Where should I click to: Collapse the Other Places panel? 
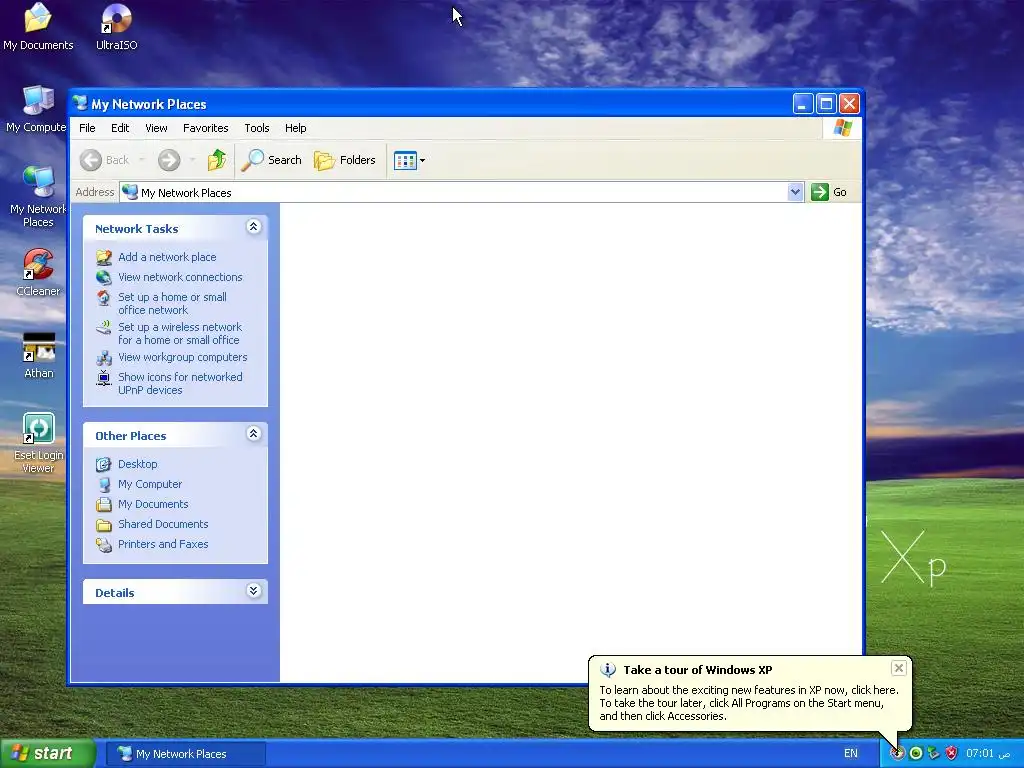point(253,434)
